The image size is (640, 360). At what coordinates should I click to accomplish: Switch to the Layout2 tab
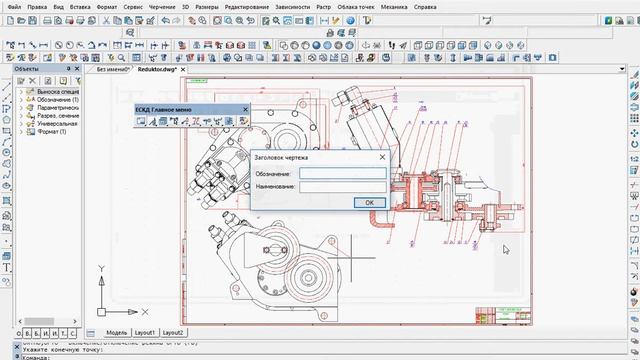coord(173,333)
